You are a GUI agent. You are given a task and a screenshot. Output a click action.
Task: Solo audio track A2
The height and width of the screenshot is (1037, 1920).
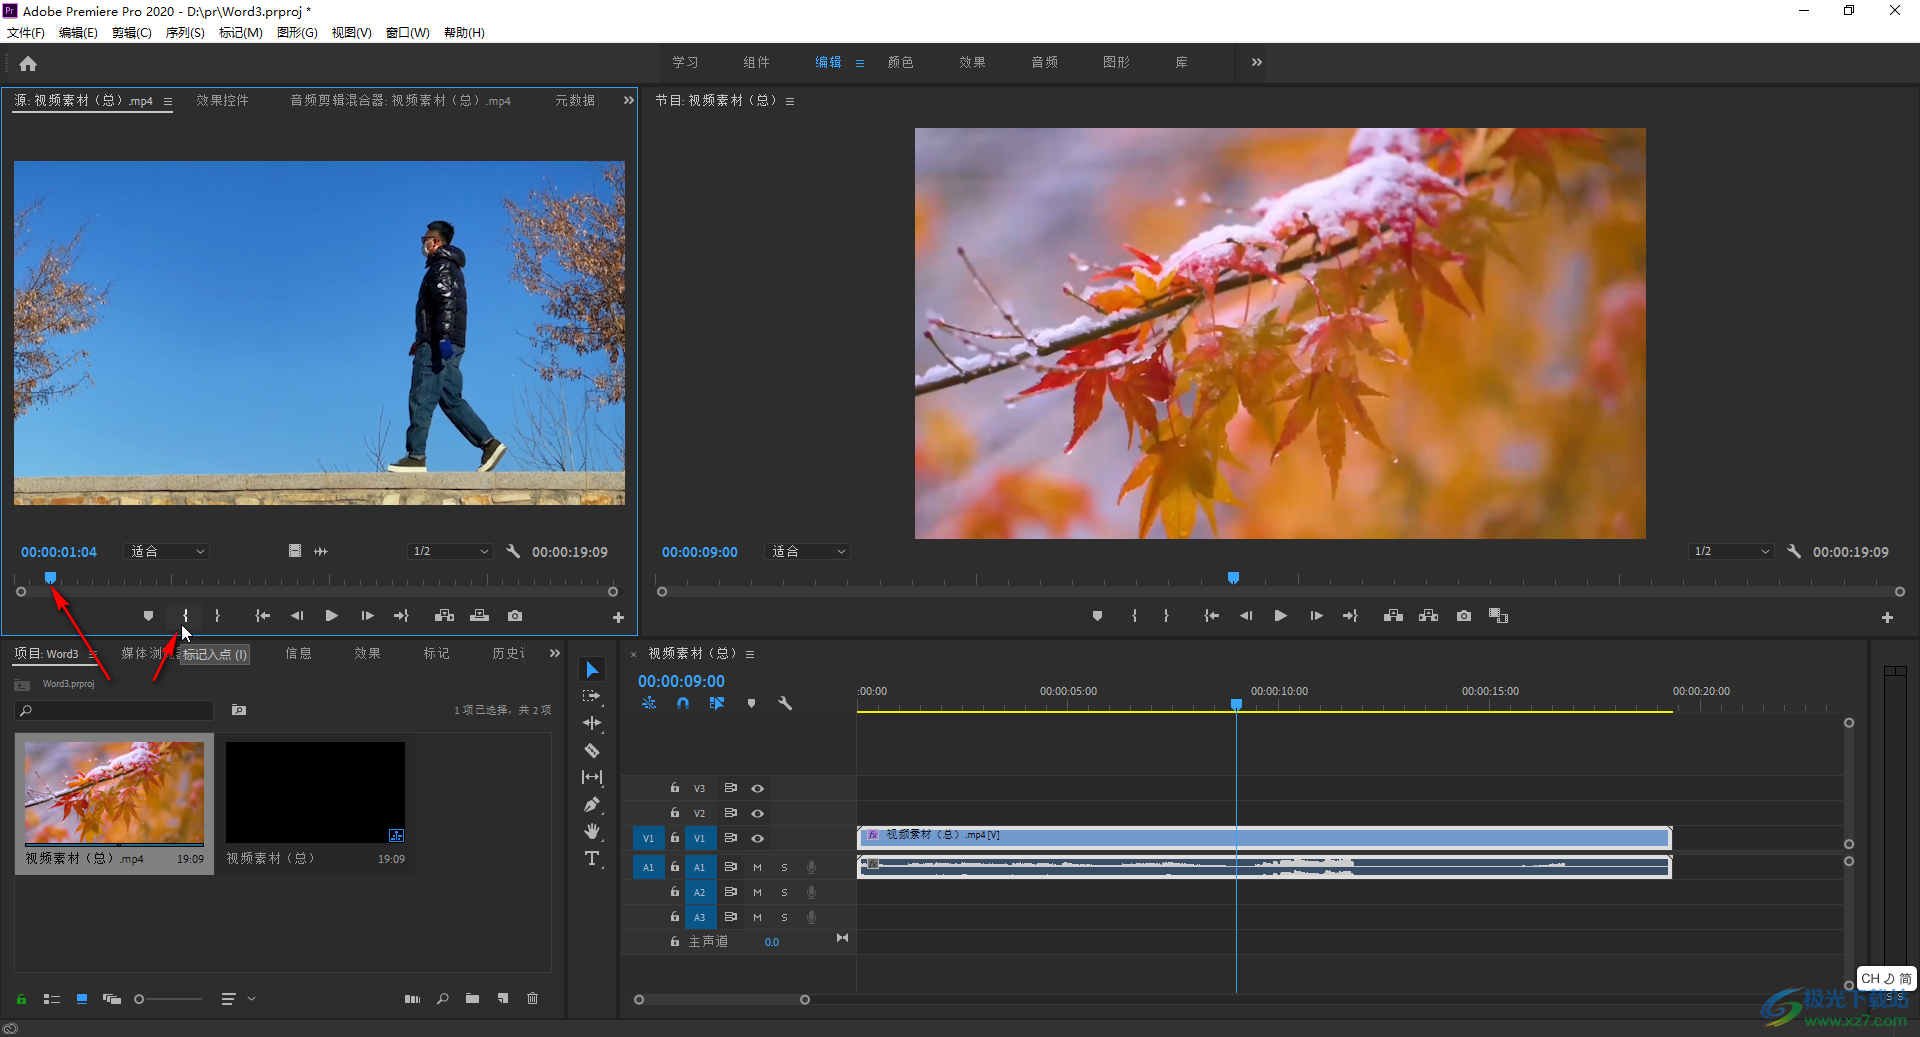[x=784, y=892]
